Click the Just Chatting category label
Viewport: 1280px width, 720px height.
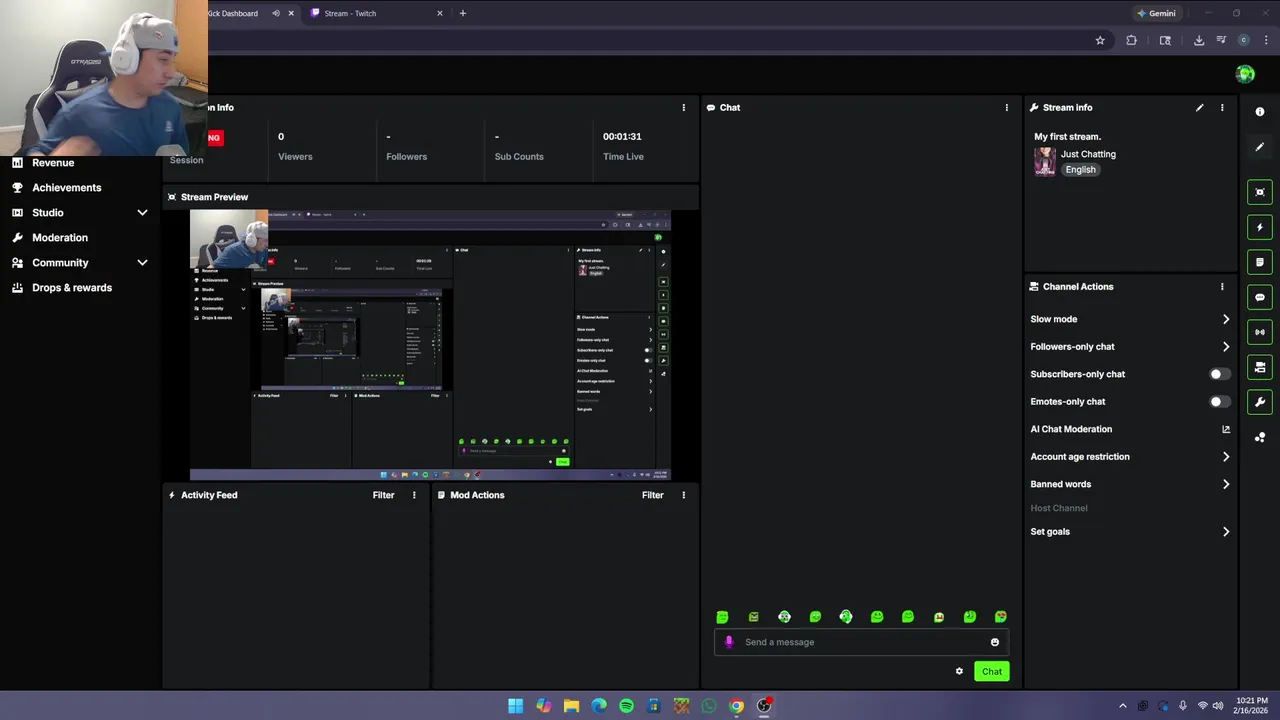1088,154
